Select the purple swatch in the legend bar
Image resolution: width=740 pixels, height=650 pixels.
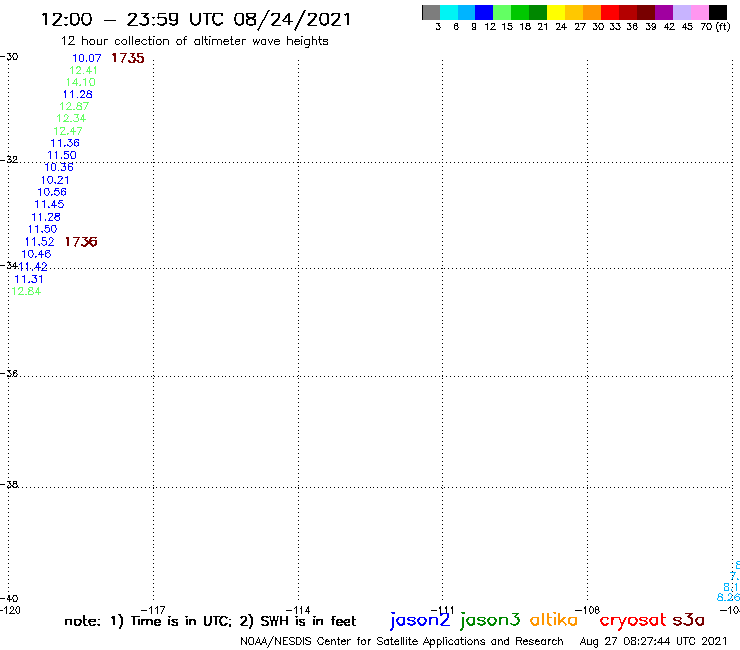664,12
